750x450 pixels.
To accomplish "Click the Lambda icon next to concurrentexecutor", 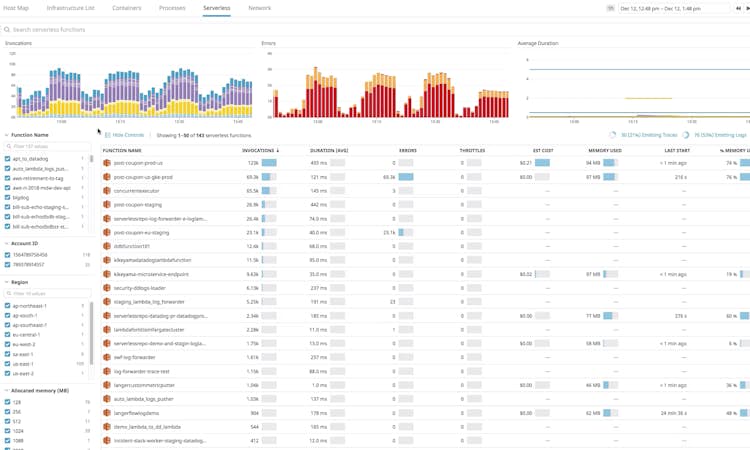I will pos(107,190).
